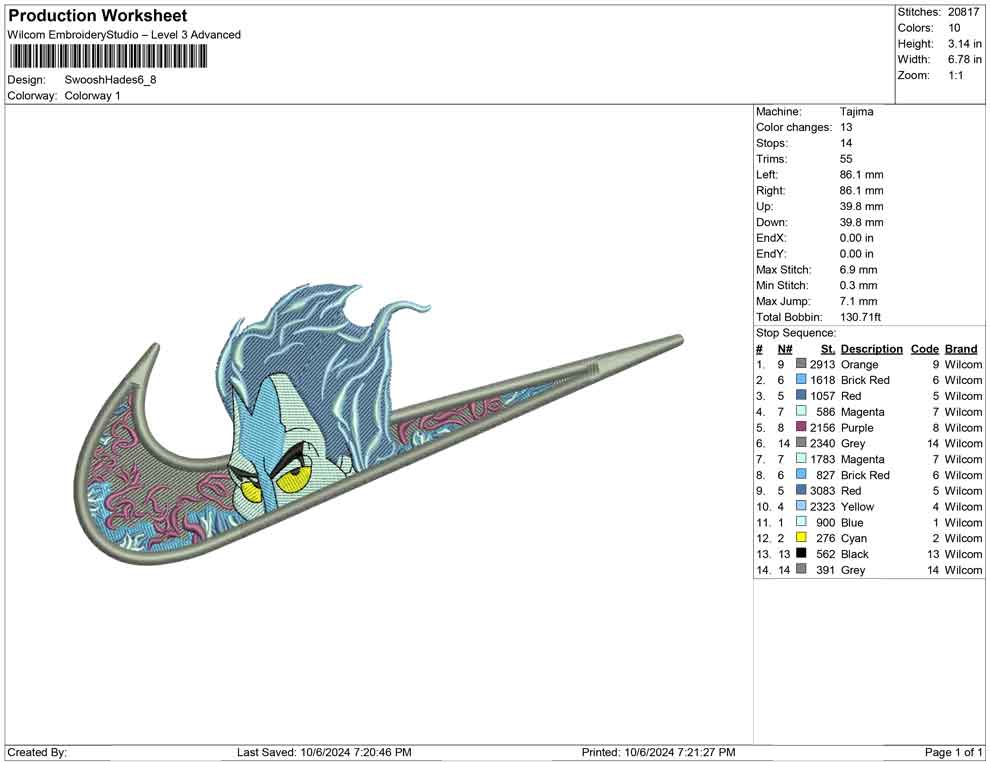Click the Page 1 of 1 footer text
This screenshot has width=990, height=762.
pyautogui.click(x=954, y=752)
